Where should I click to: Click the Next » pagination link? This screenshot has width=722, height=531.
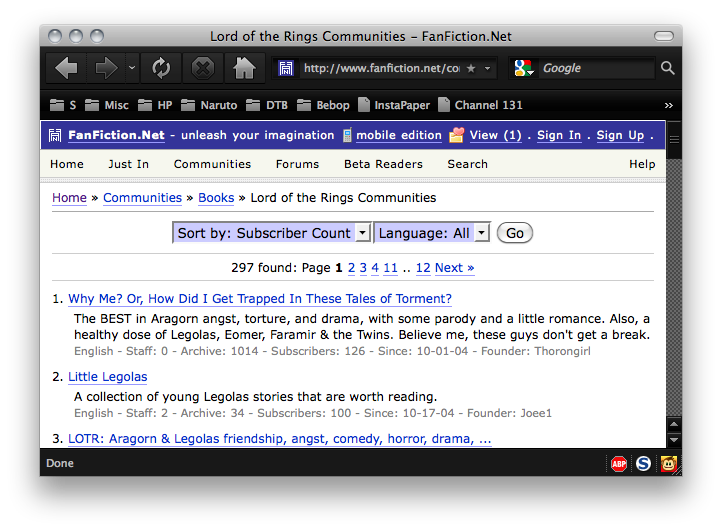tap(454, 268)
